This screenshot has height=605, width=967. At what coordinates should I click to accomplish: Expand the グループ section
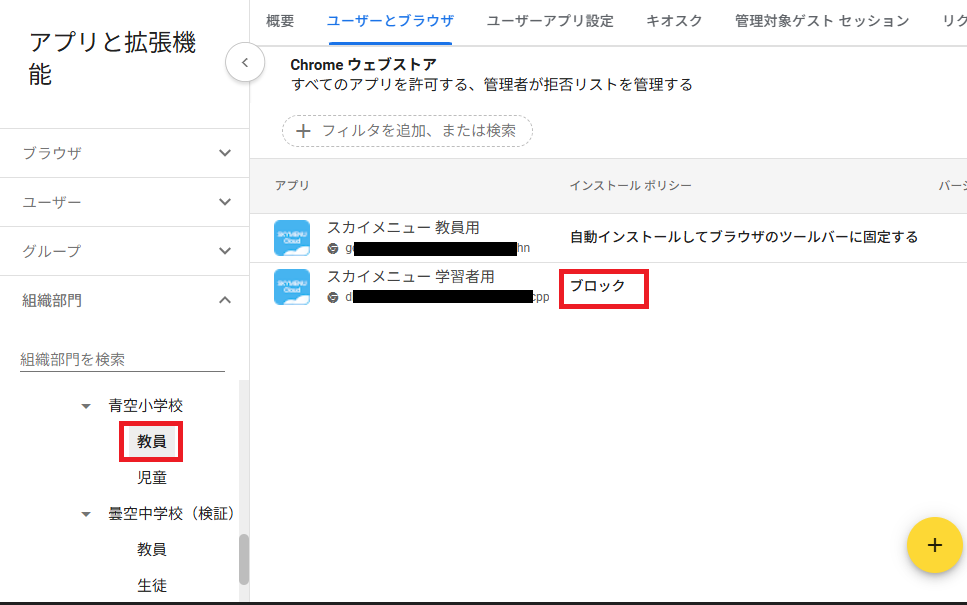(225, 251)
